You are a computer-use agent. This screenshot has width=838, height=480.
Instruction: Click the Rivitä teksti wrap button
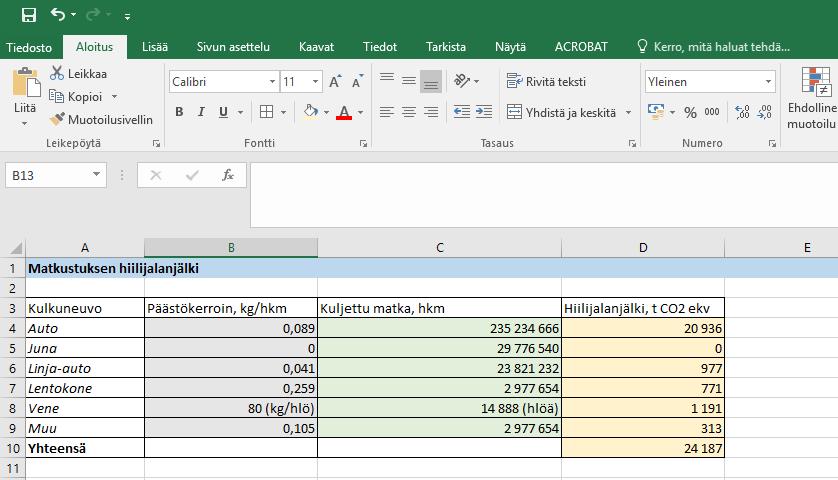click(546, 81)
